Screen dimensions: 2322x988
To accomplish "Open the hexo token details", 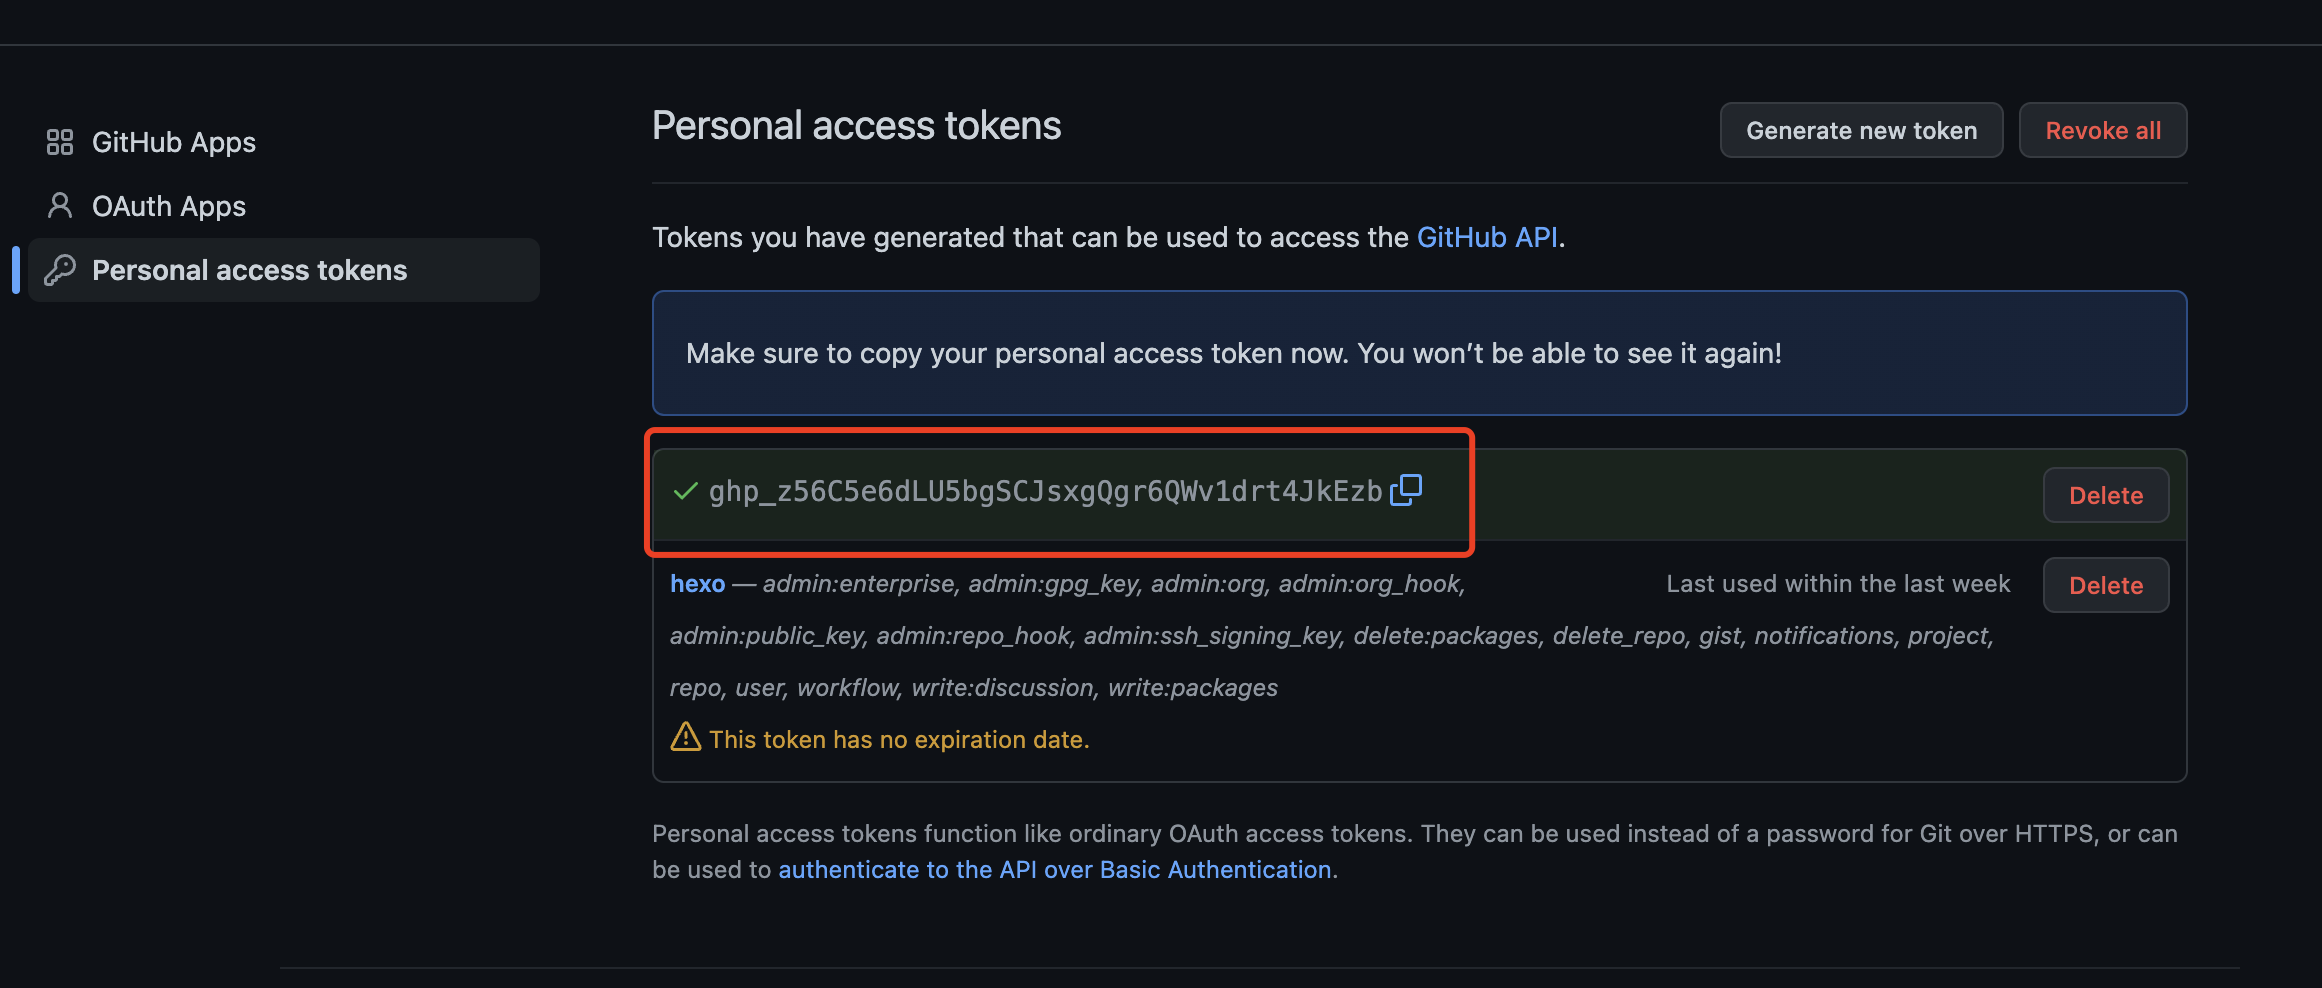I will [697, 584].
